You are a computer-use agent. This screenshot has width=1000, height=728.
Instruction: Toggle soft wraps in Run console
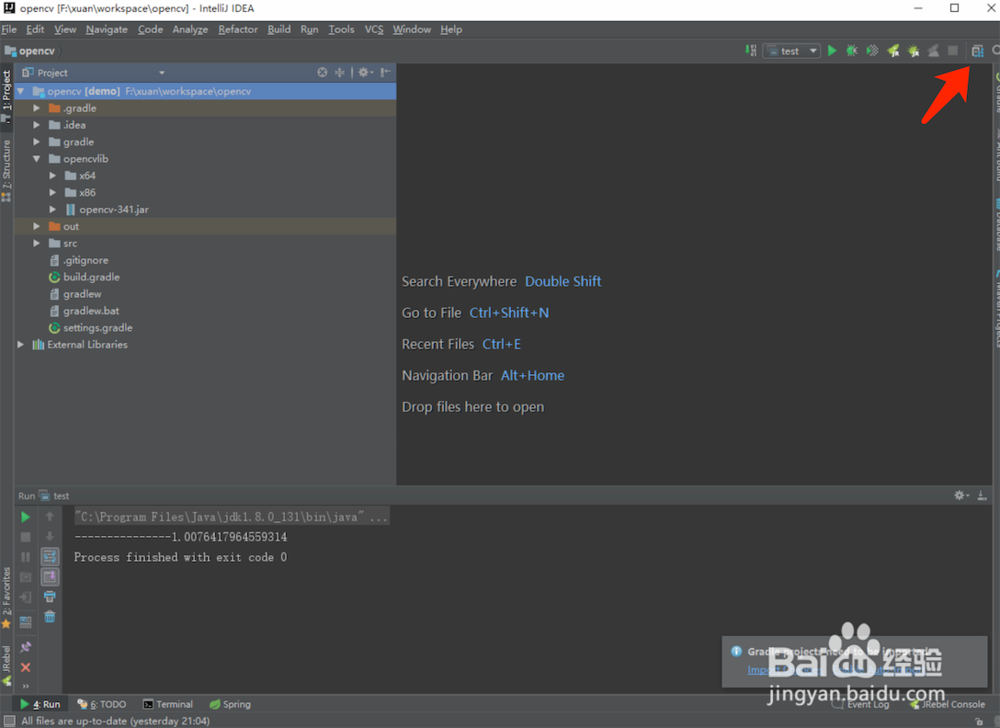tap(50, 557)
